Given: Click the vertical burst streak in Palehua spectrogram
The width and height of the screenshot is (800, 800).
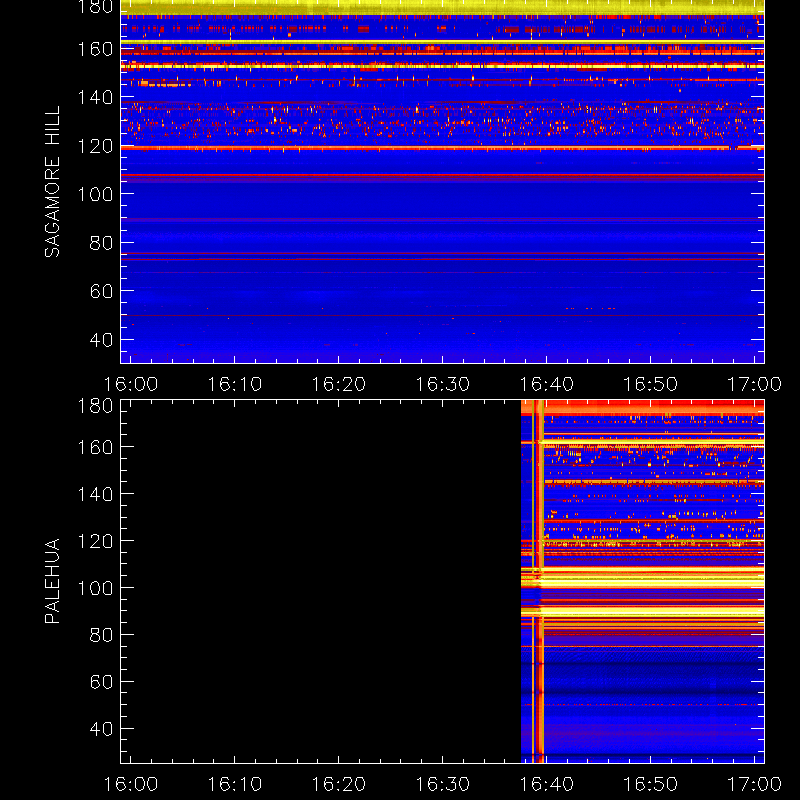Looking at the screenshot, I should tap(538, 582).
